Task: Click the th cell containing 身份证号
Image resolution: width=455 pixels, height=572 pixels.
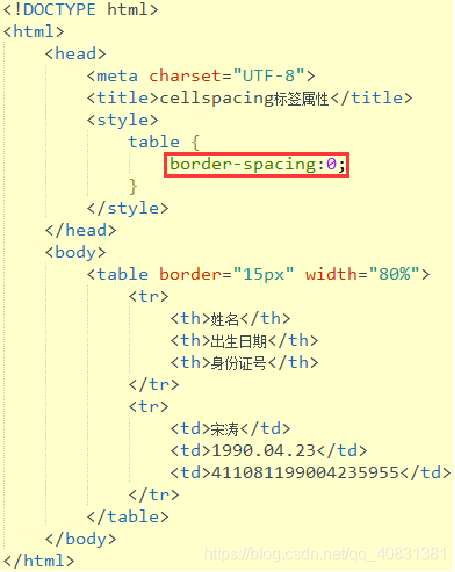Action: click(244, 363)
